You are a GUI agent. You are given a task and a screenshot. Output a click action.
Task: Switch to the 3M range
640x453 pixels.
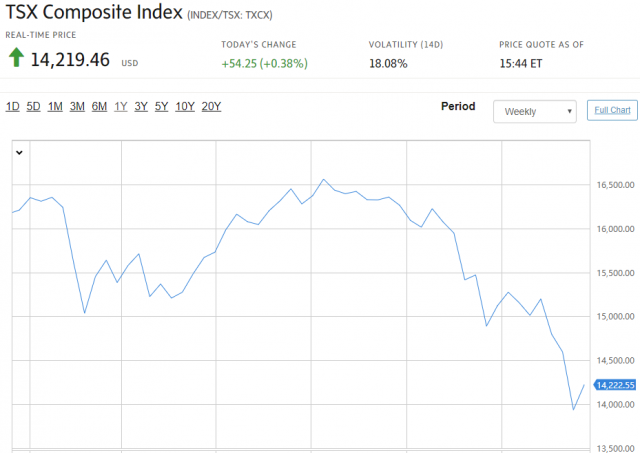click(x=77, y=107)
